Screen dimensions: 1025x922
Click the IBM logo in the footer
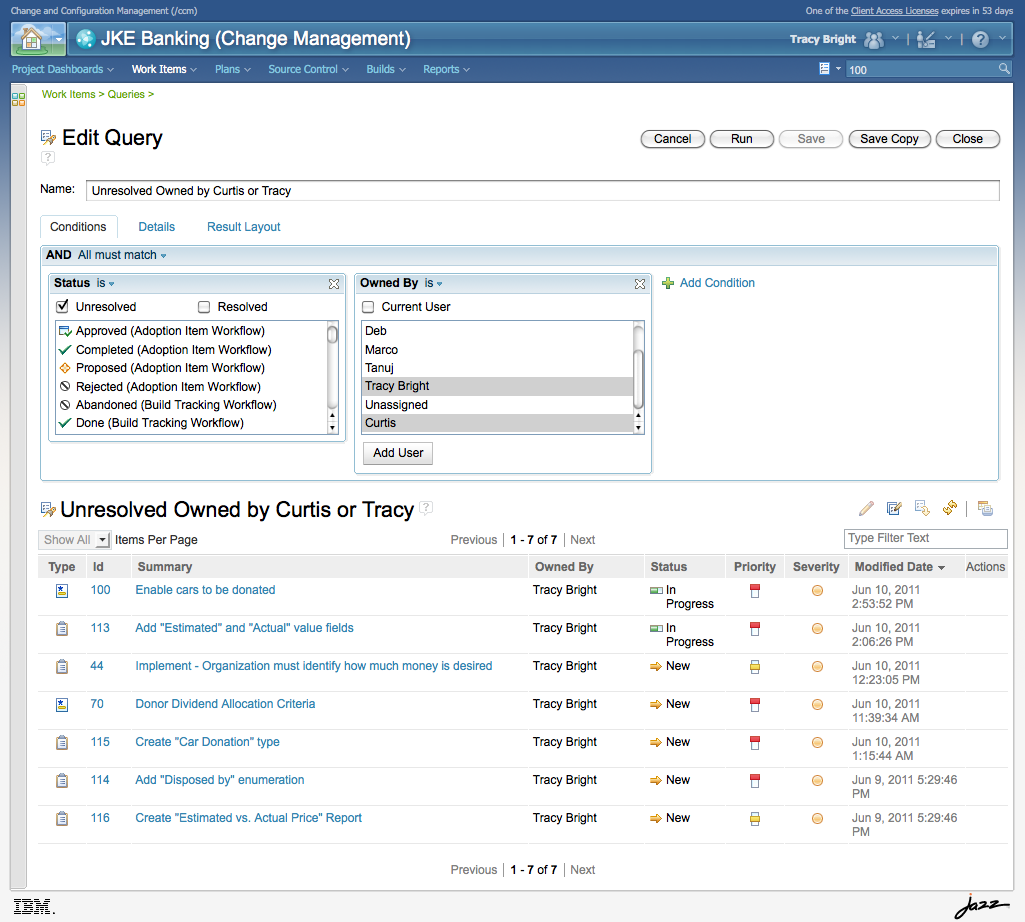point(34,906)
